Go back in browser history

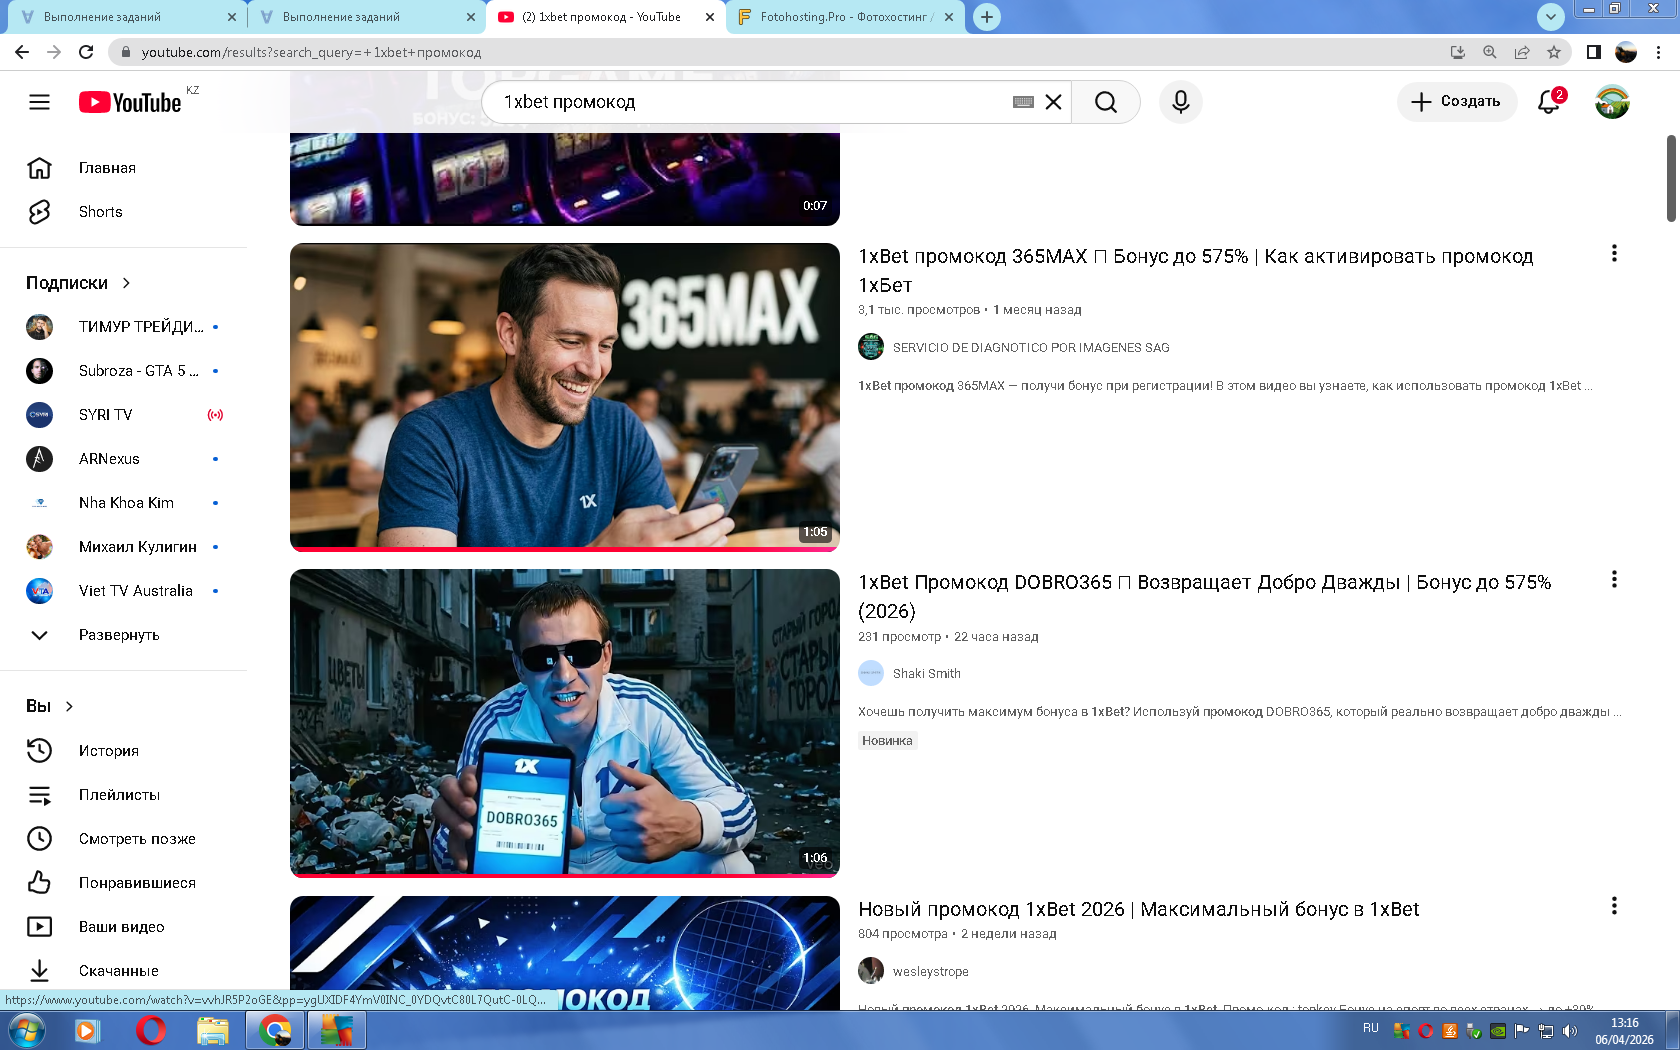[x=22, y=52]
